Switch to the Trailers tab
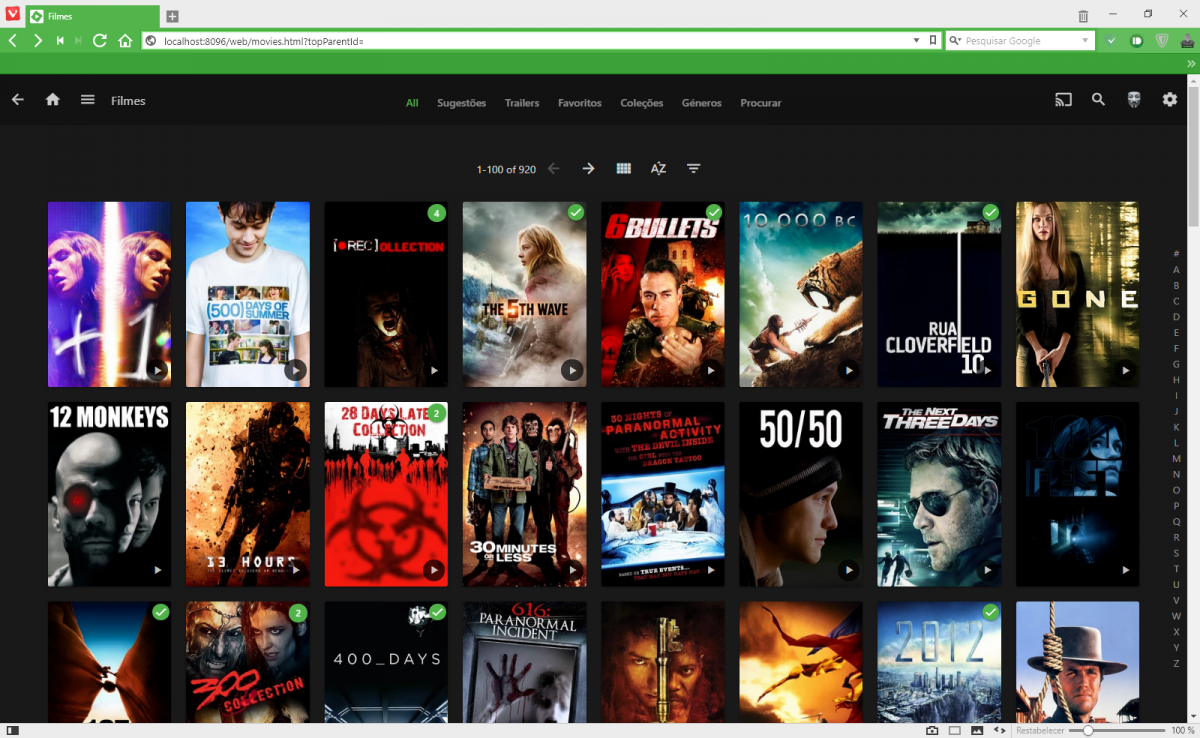Screen dimensions: 1200x738 point(522,103)
